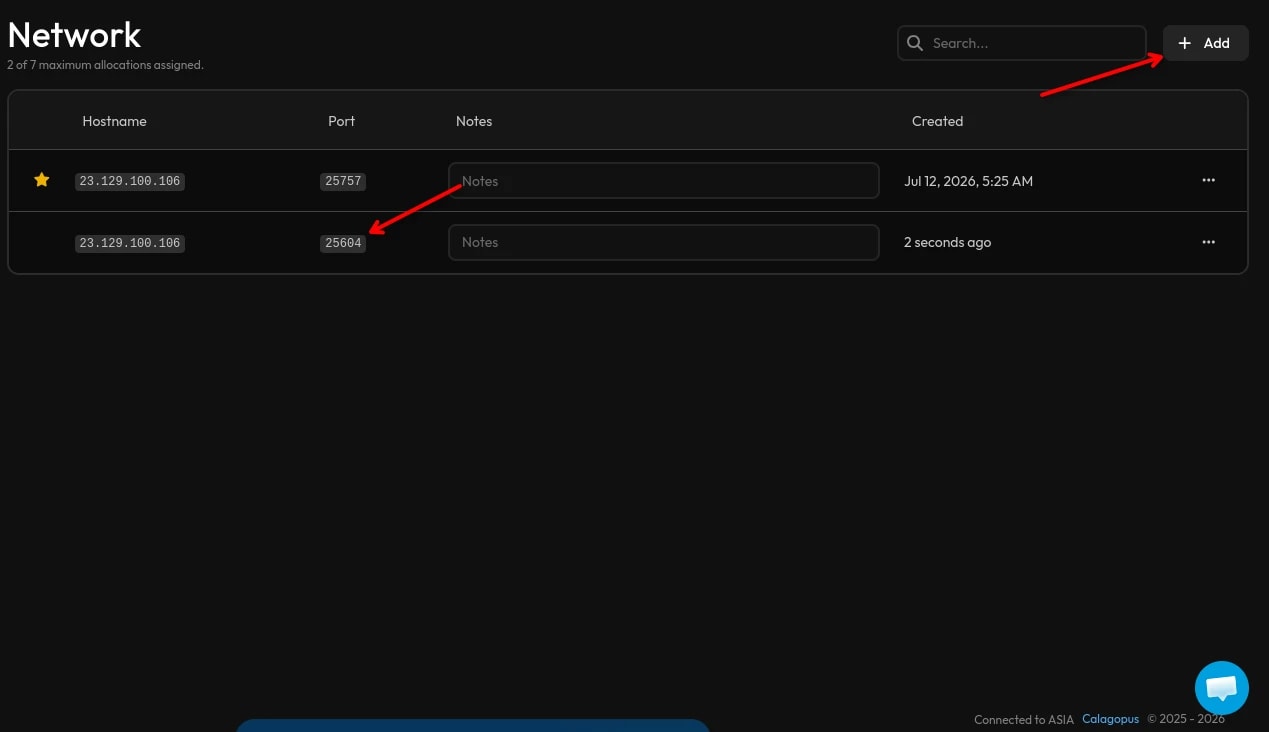Viewport: 1269px width, 732px height.
Task: Open the blue chat support bubble
Action: coord(1222,688)
